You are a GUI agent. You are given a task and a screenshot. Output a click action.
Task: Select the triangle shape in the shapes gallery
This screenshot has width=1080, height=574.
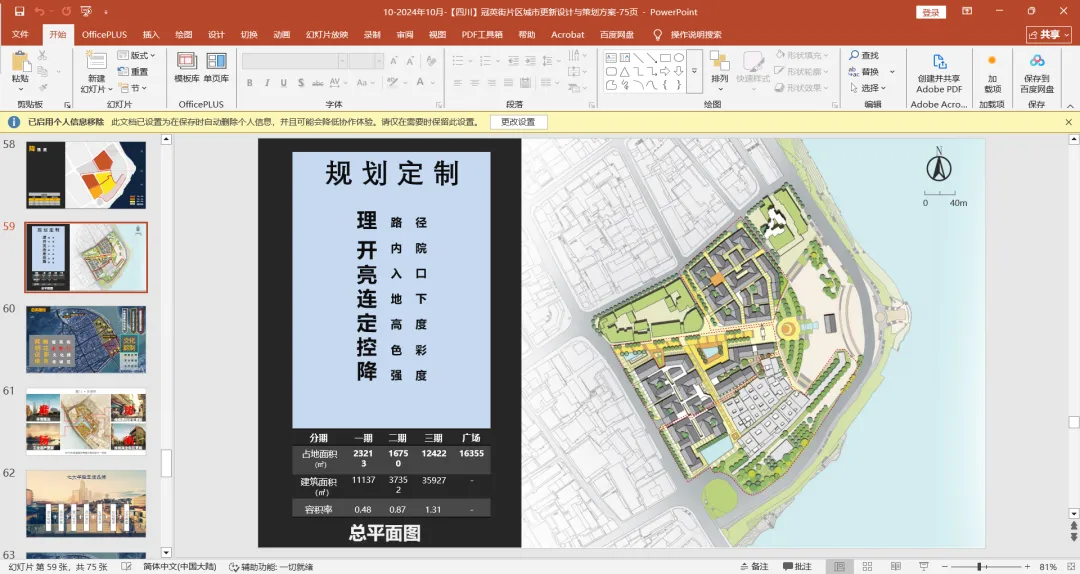pyautogui.click(x=625, y=72)
